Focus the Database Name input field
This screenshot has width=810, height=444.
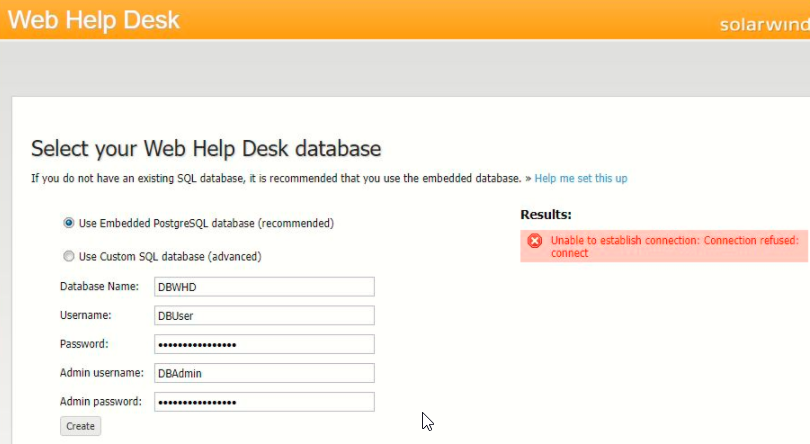264,287
